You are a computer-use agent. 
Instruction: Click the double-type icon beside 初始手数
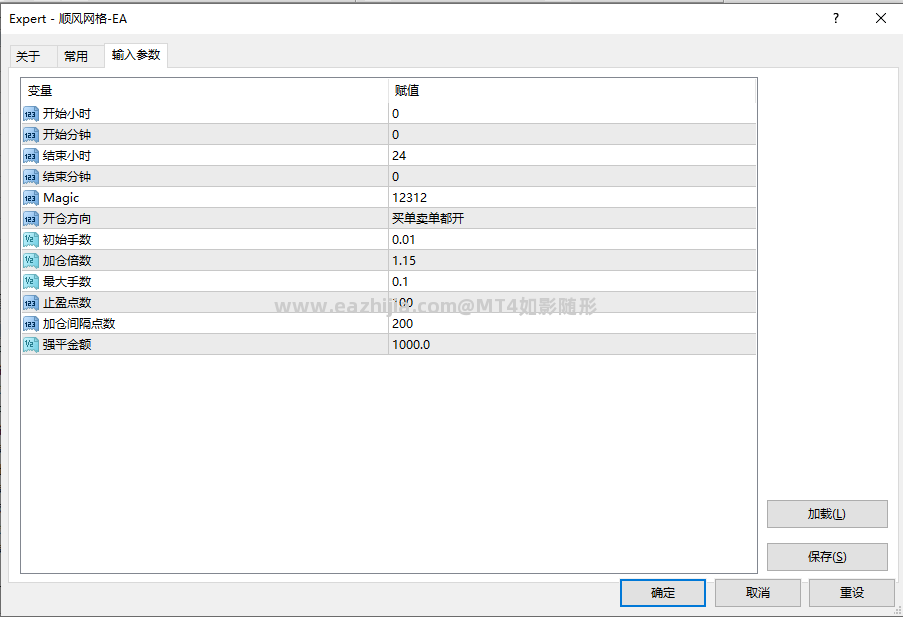(x=31, y=240)
